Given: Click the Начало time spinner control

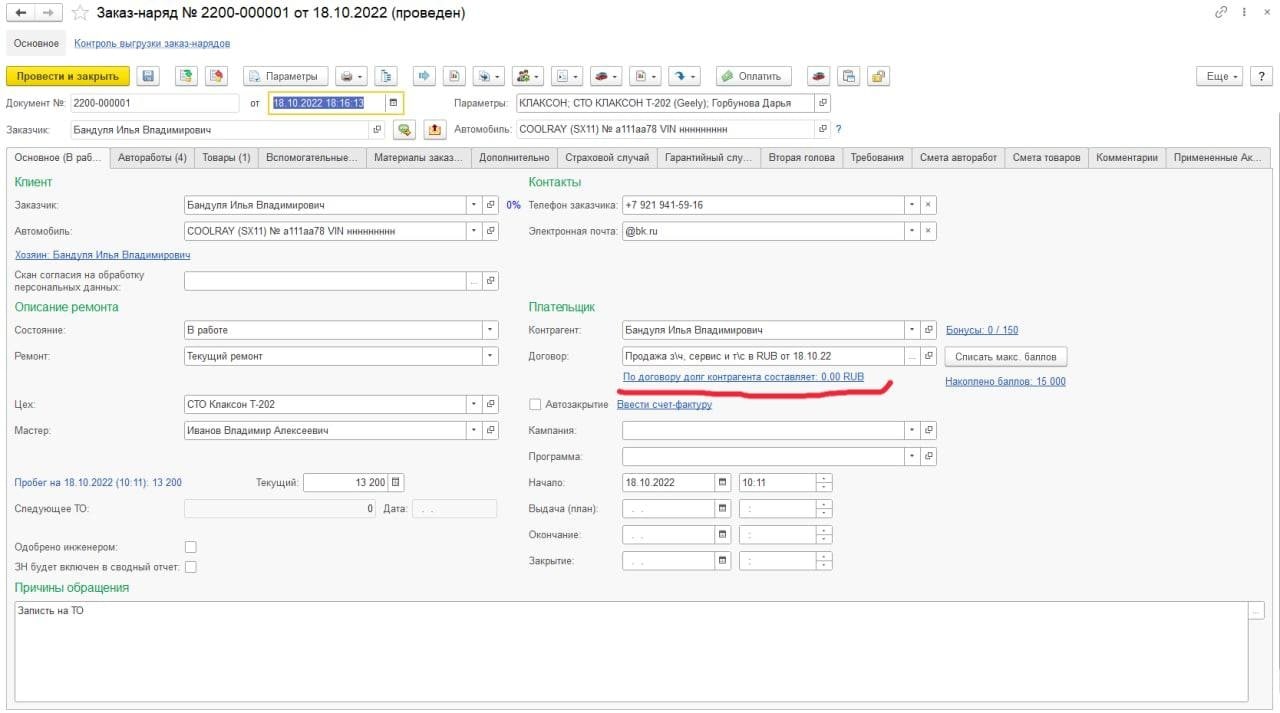Looking at the screenshot, I should click(823, 482).
